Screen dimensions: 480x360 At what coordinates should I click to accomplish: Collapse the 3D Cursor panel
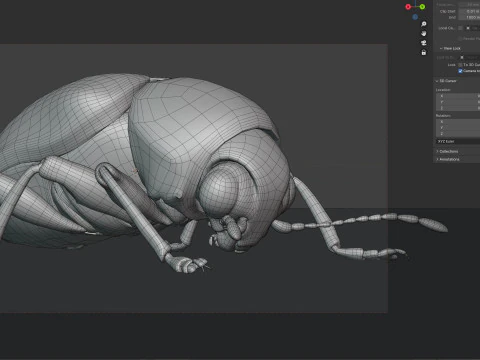[446, 81]
